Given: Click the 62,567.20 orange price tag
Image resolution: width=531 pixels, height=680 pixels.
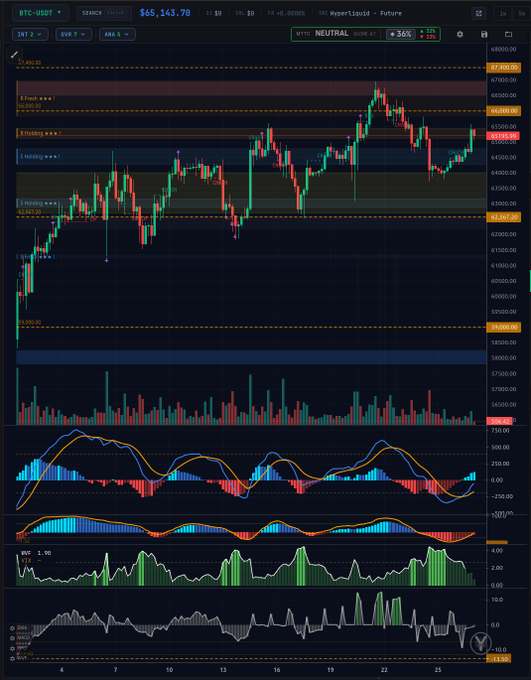Looking at the screenshot, I should point(504,216).
